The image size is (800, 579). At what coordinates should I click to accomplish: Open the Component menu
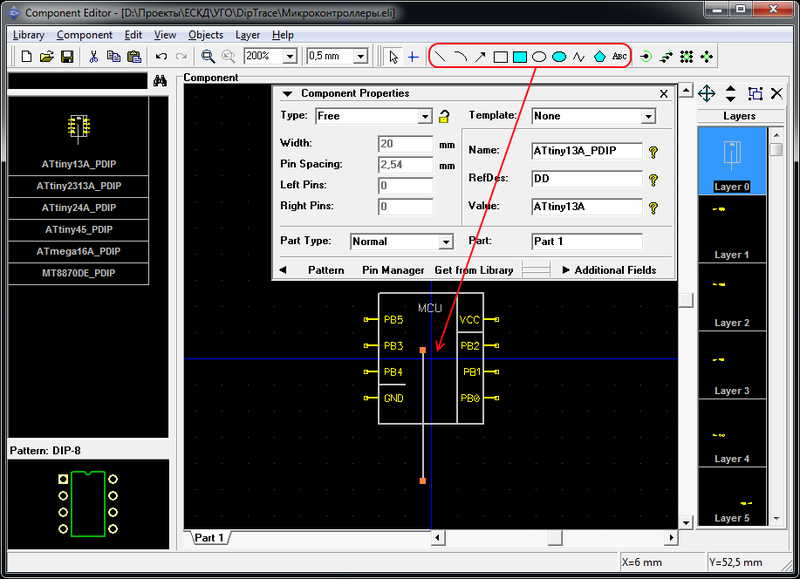pos(84,35)
